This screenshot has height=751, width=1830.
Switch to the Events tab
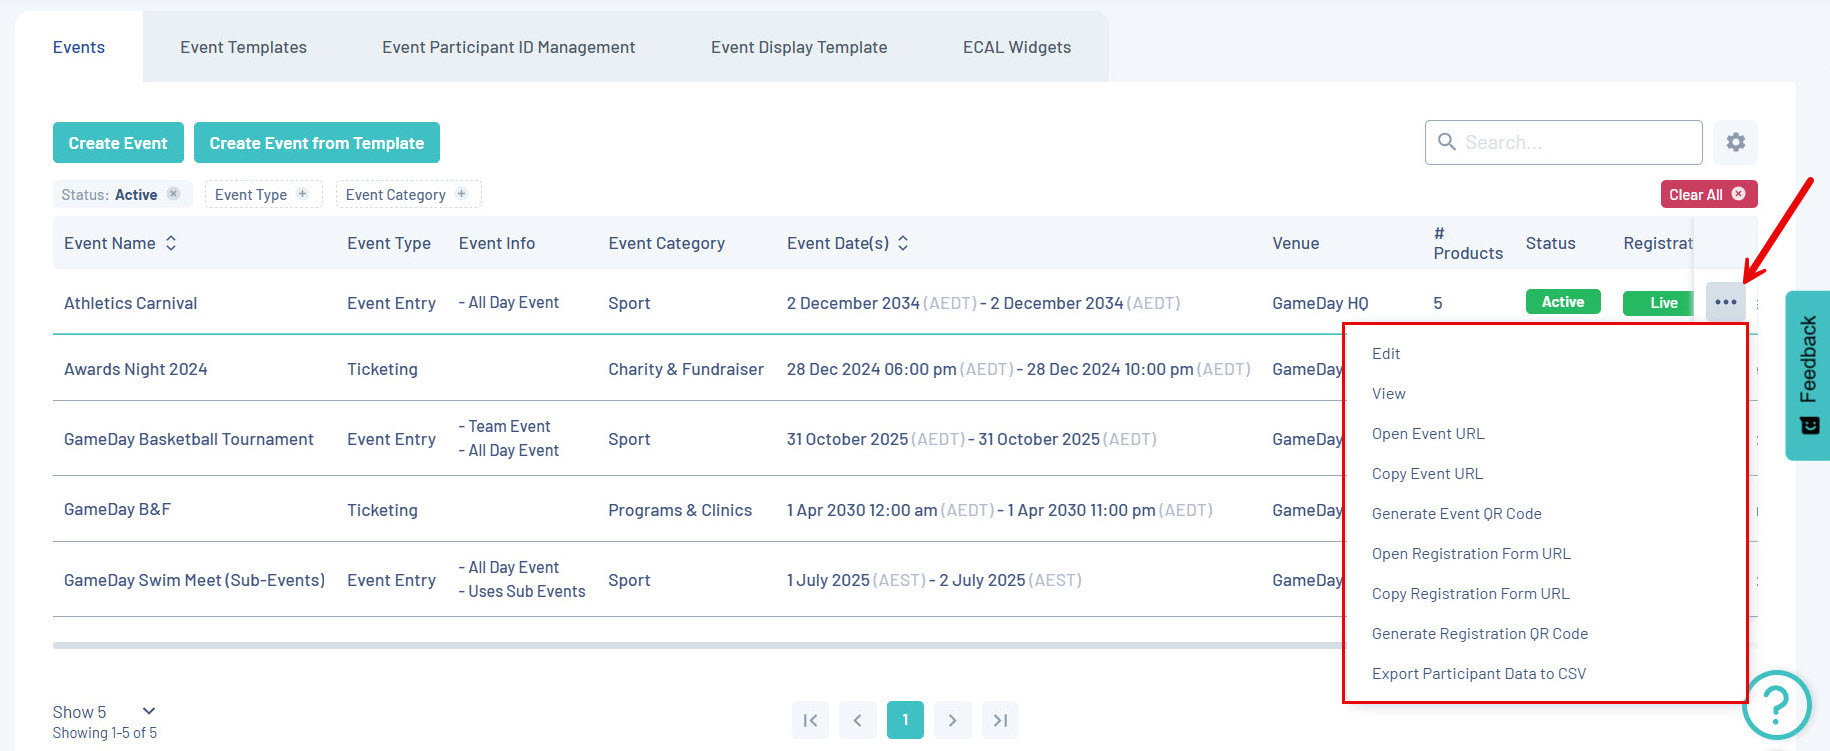pyautogui.click(x=79, y=47)
